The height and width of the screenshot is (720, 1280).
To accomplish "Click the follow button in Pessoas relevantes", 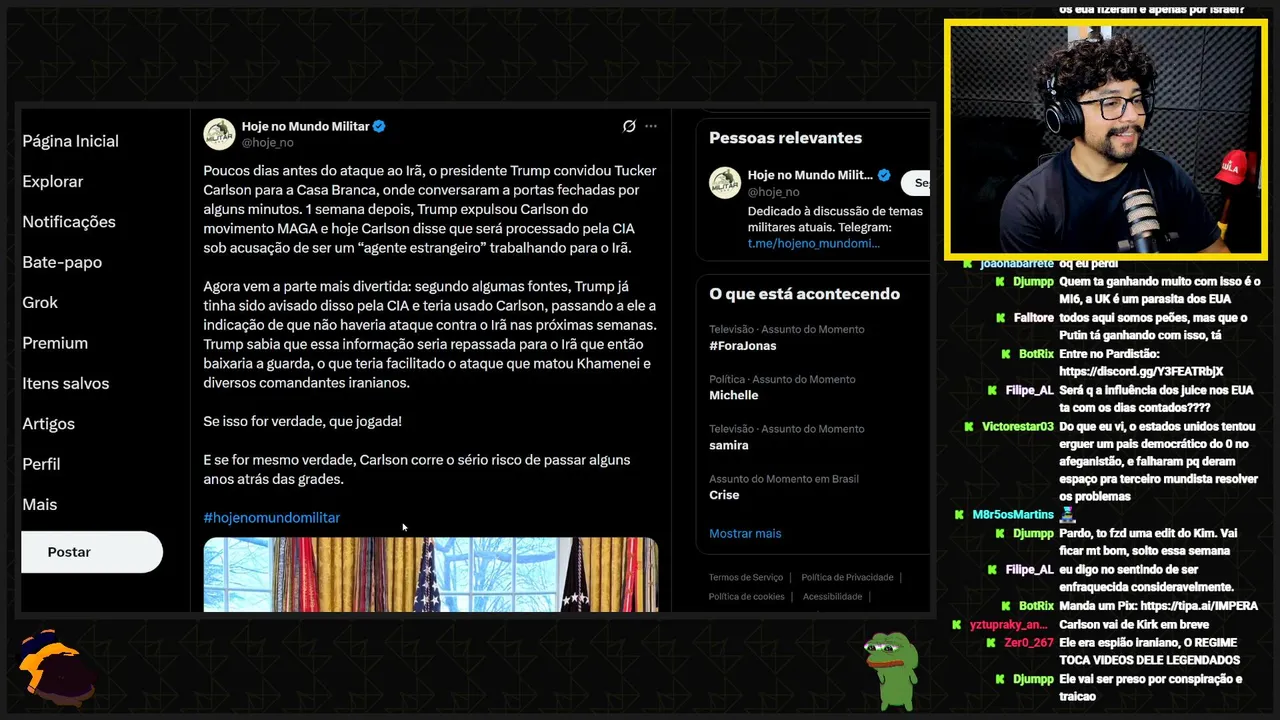I will pyautogui.click(x=916, y=183).
